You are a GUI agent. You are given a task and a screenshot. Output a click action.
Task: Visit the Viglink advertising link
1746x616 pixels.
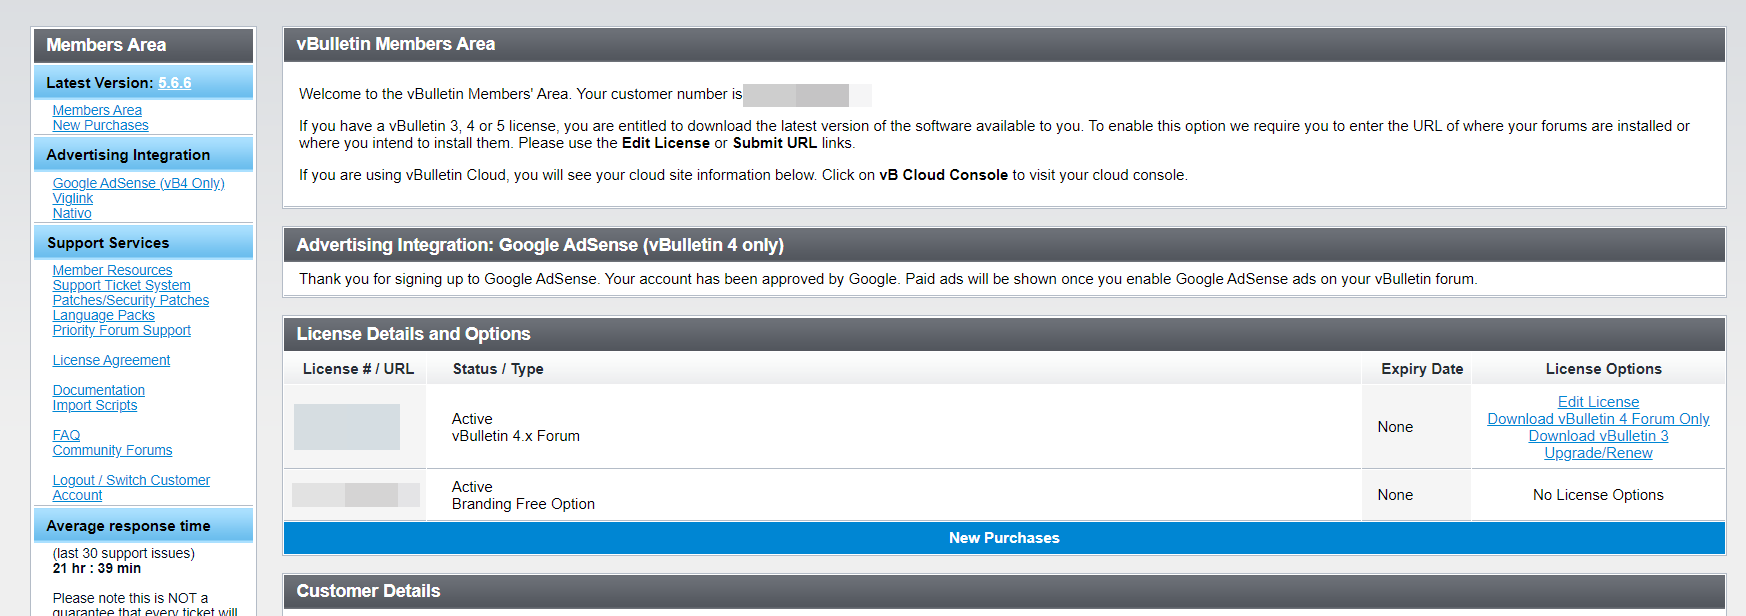[x=73, y=198]
